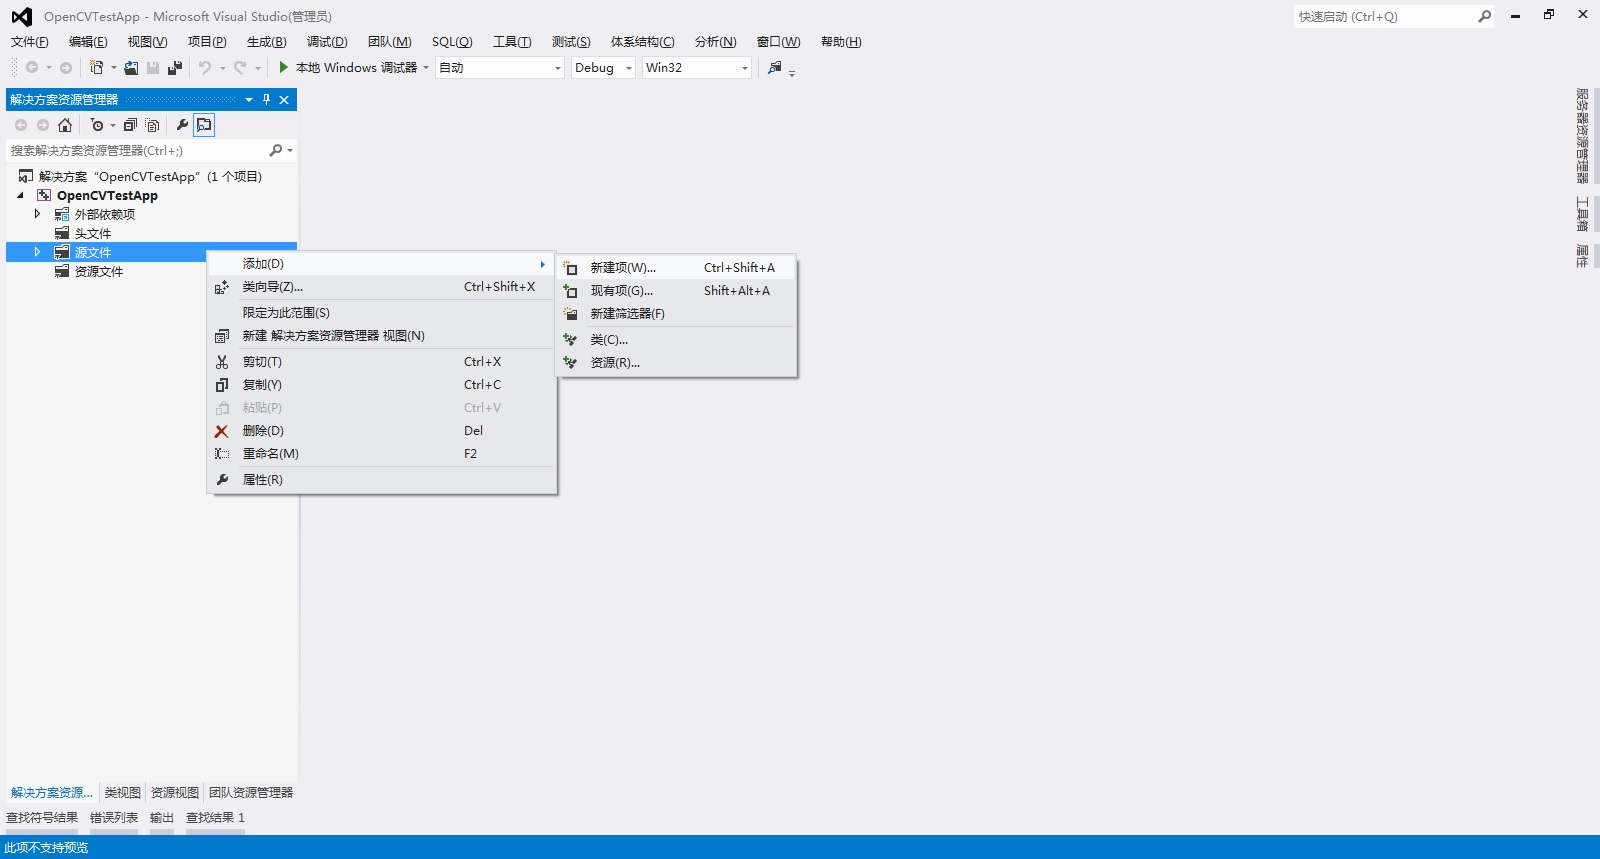The width and height of the screenshot is (1600, 859).
Task: Close the 解决方案资源管理器 panel
Action: point(284,99)
